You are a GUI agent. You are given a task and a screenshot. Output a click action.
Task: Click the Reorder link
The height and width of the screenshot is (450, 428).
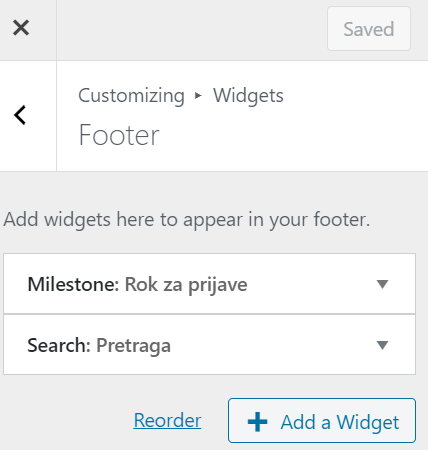[167, 420]
